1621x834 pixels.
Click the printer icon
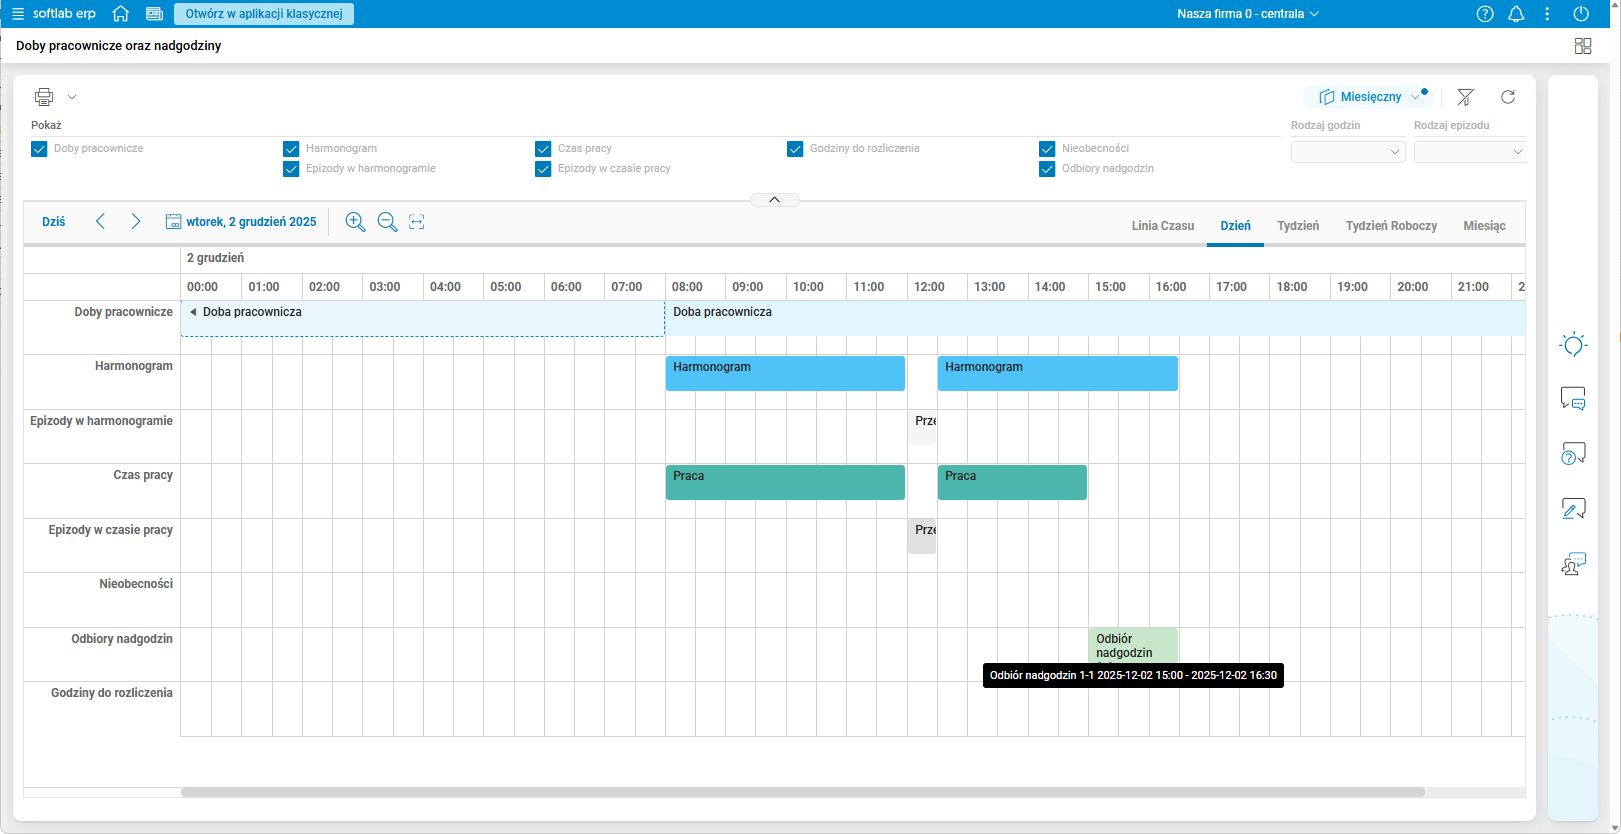click(x=44, y=97)
